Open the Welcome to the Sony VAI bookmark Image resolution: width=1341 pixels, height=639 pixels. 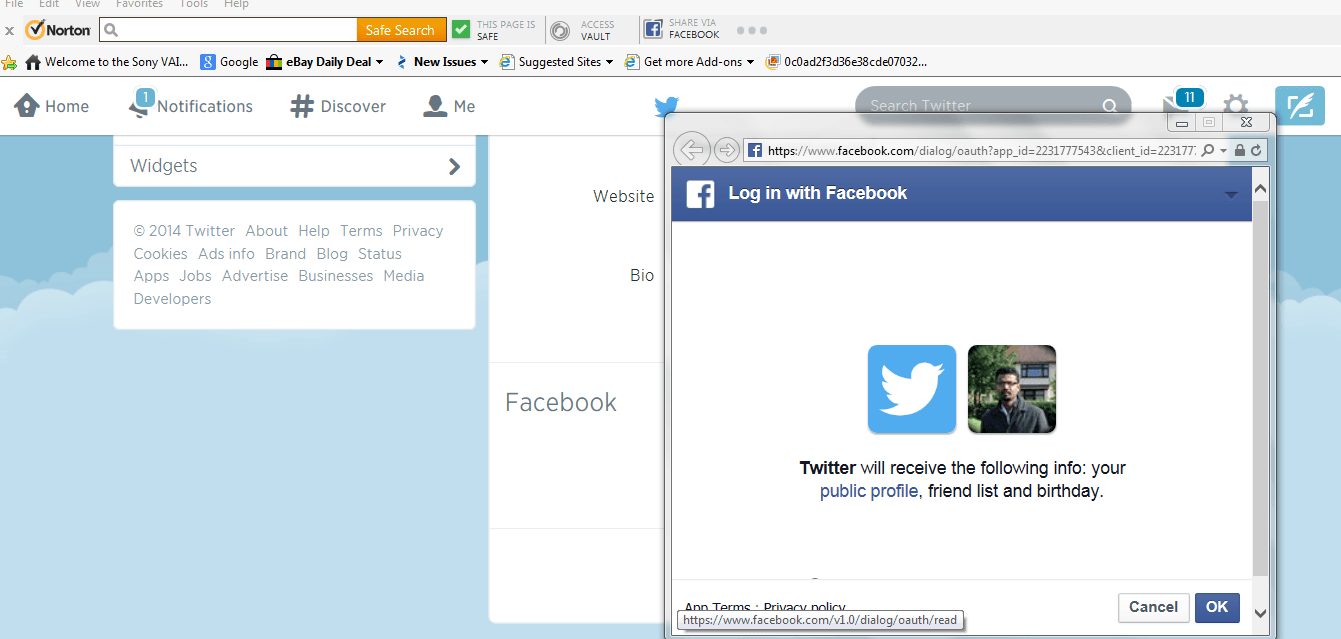[x=107, y=62]
